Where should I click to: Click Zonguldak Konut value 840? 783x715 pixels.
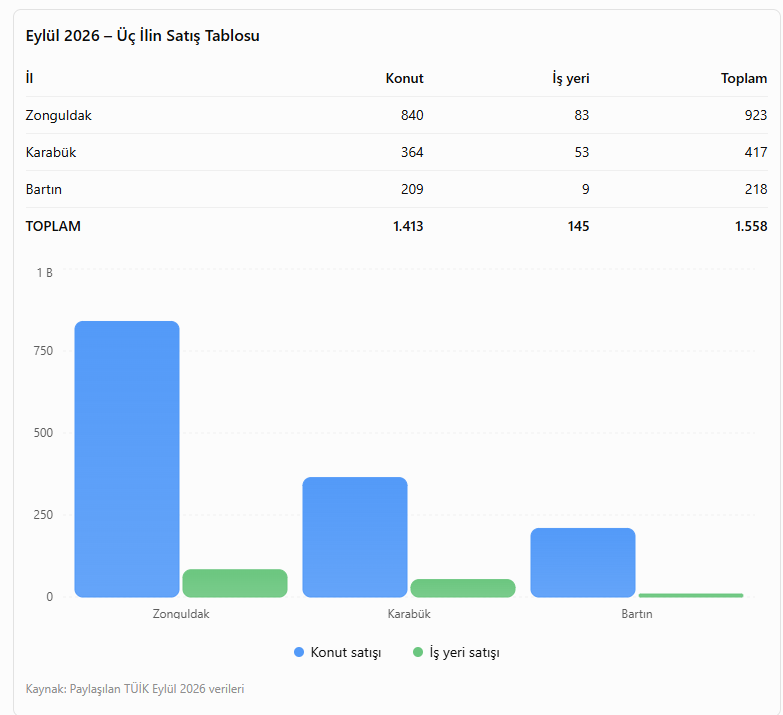pyautogui.click(x=412, y=115)
